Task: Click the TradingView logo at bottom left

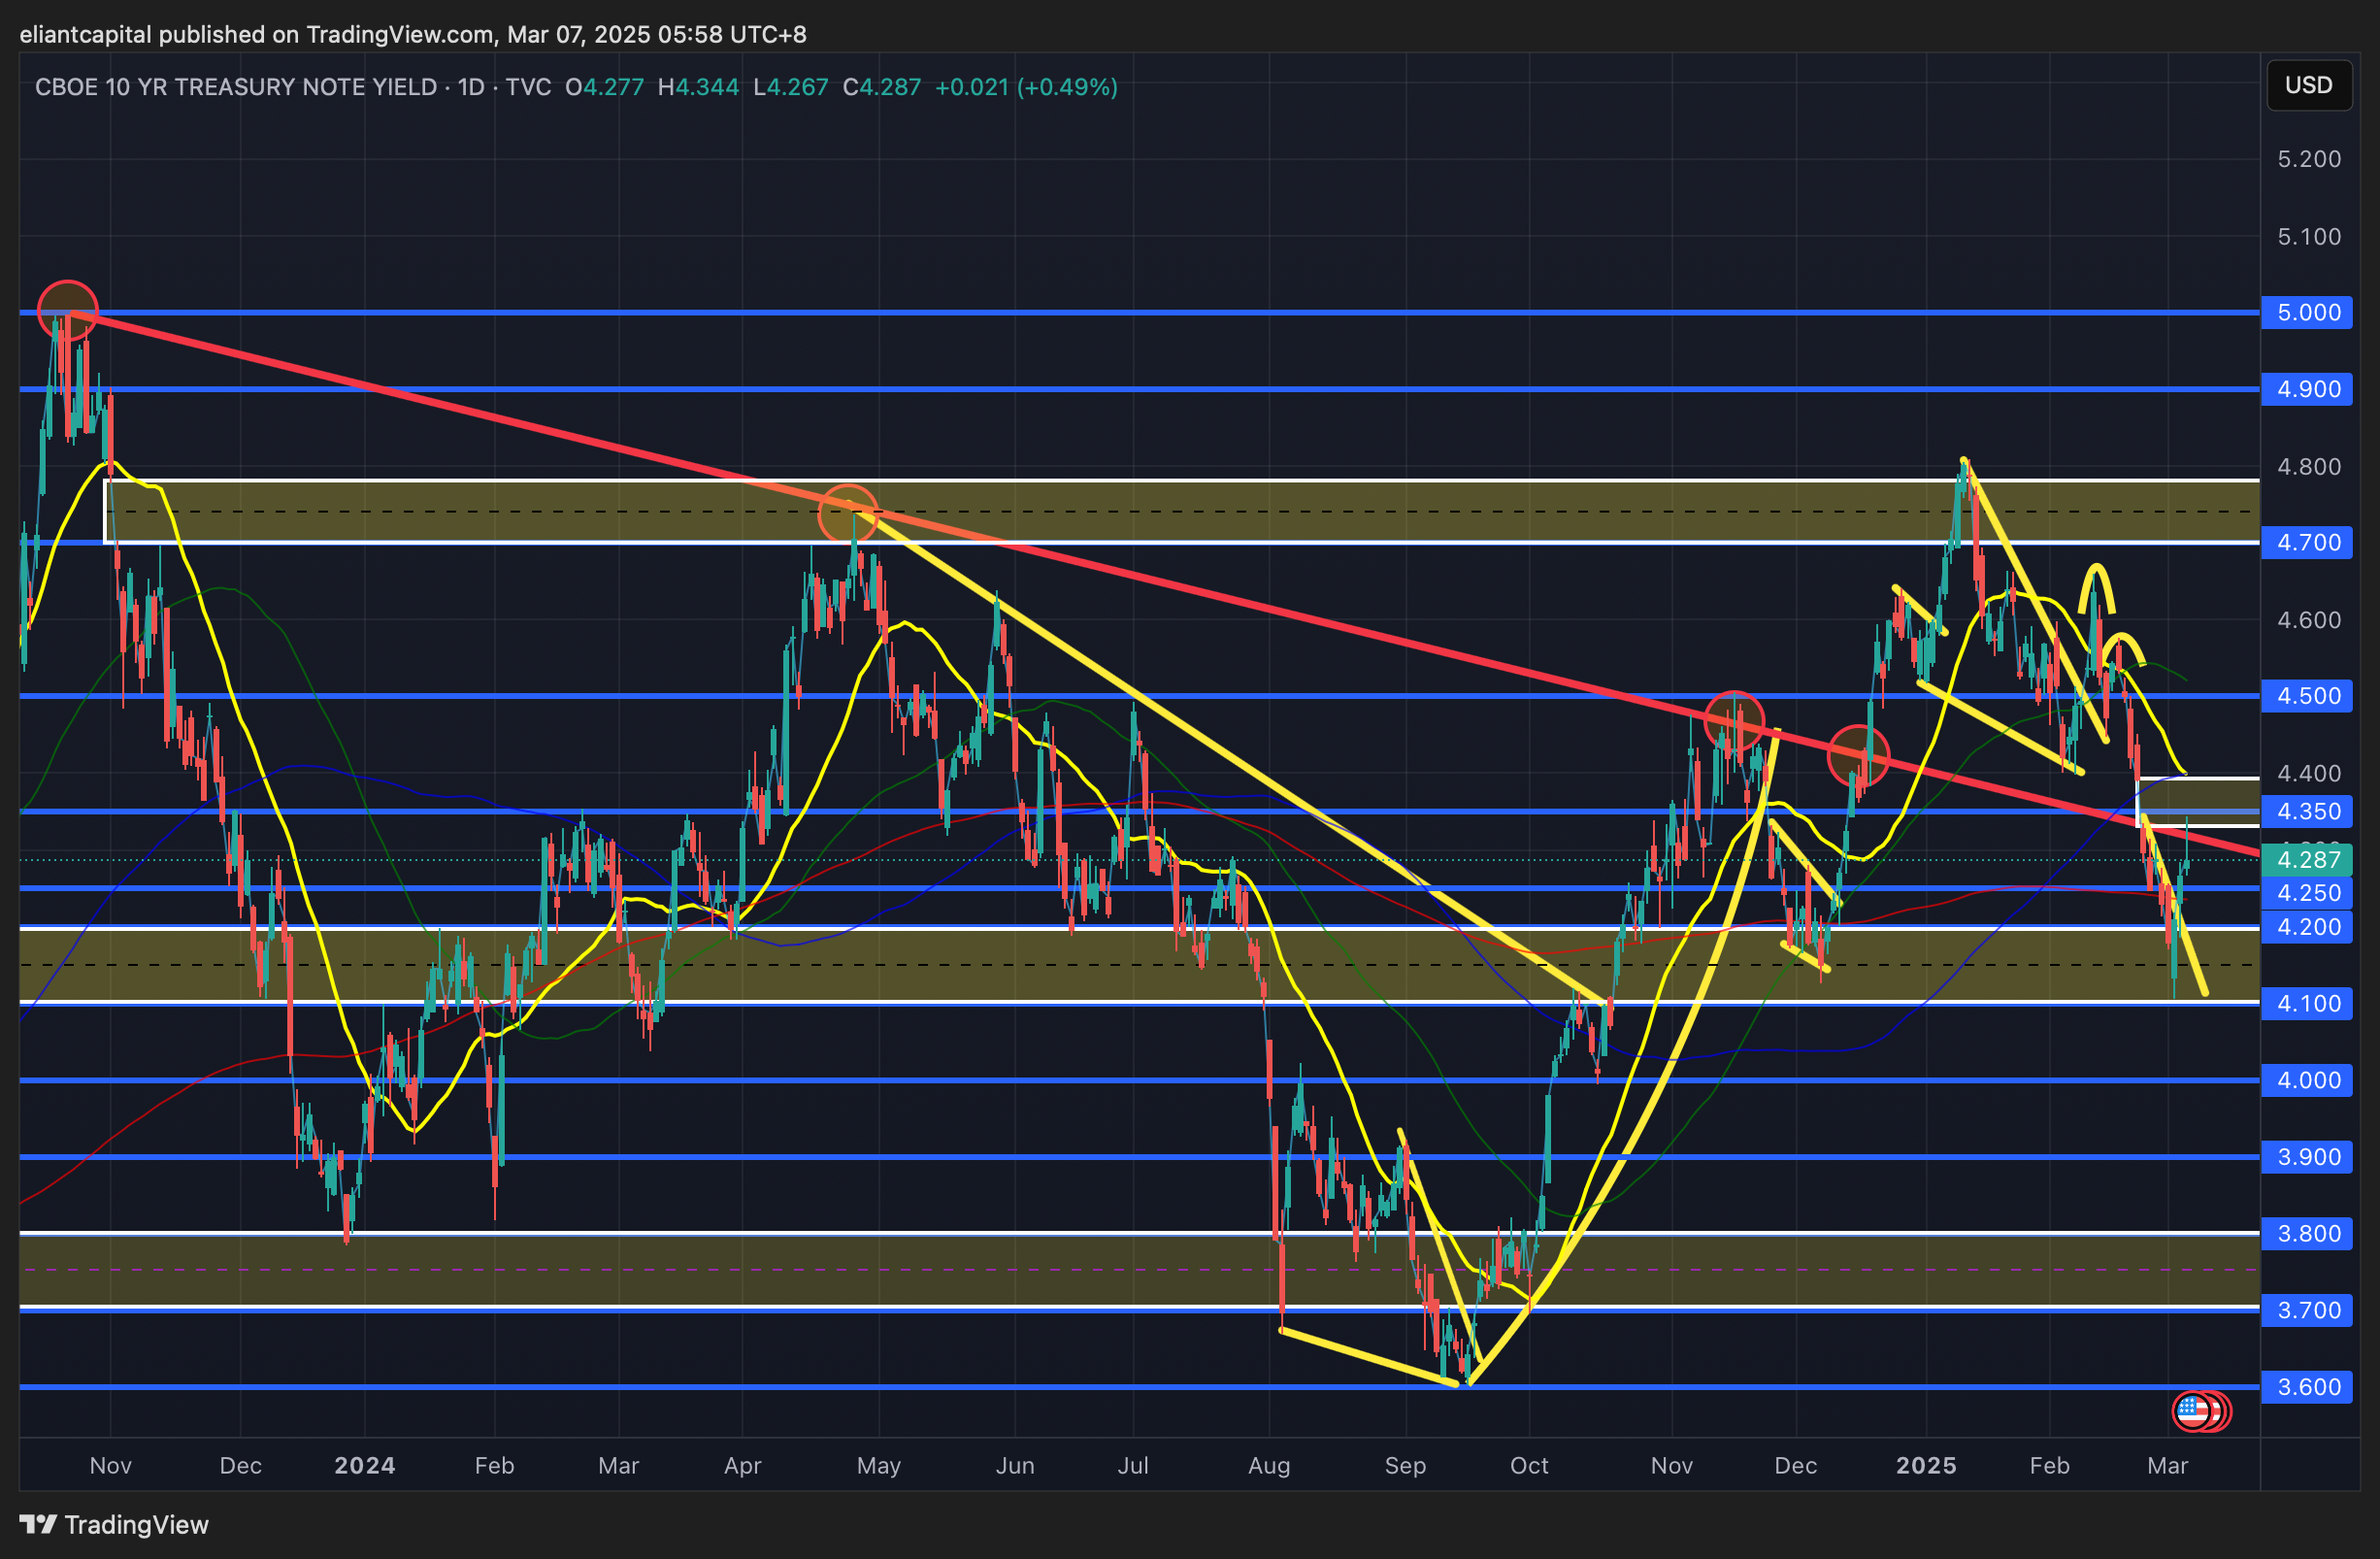Action: 115,1524
